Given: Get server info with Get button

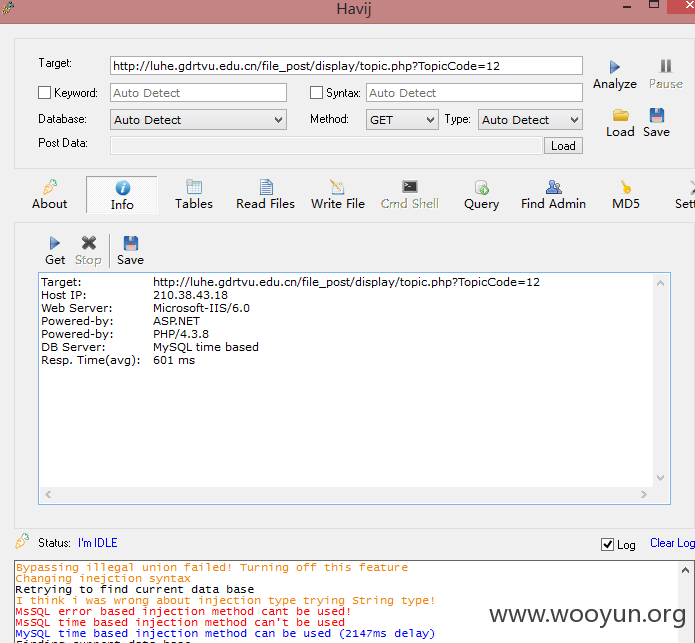Looking at the screenshot, I should (x=55, y=251).
